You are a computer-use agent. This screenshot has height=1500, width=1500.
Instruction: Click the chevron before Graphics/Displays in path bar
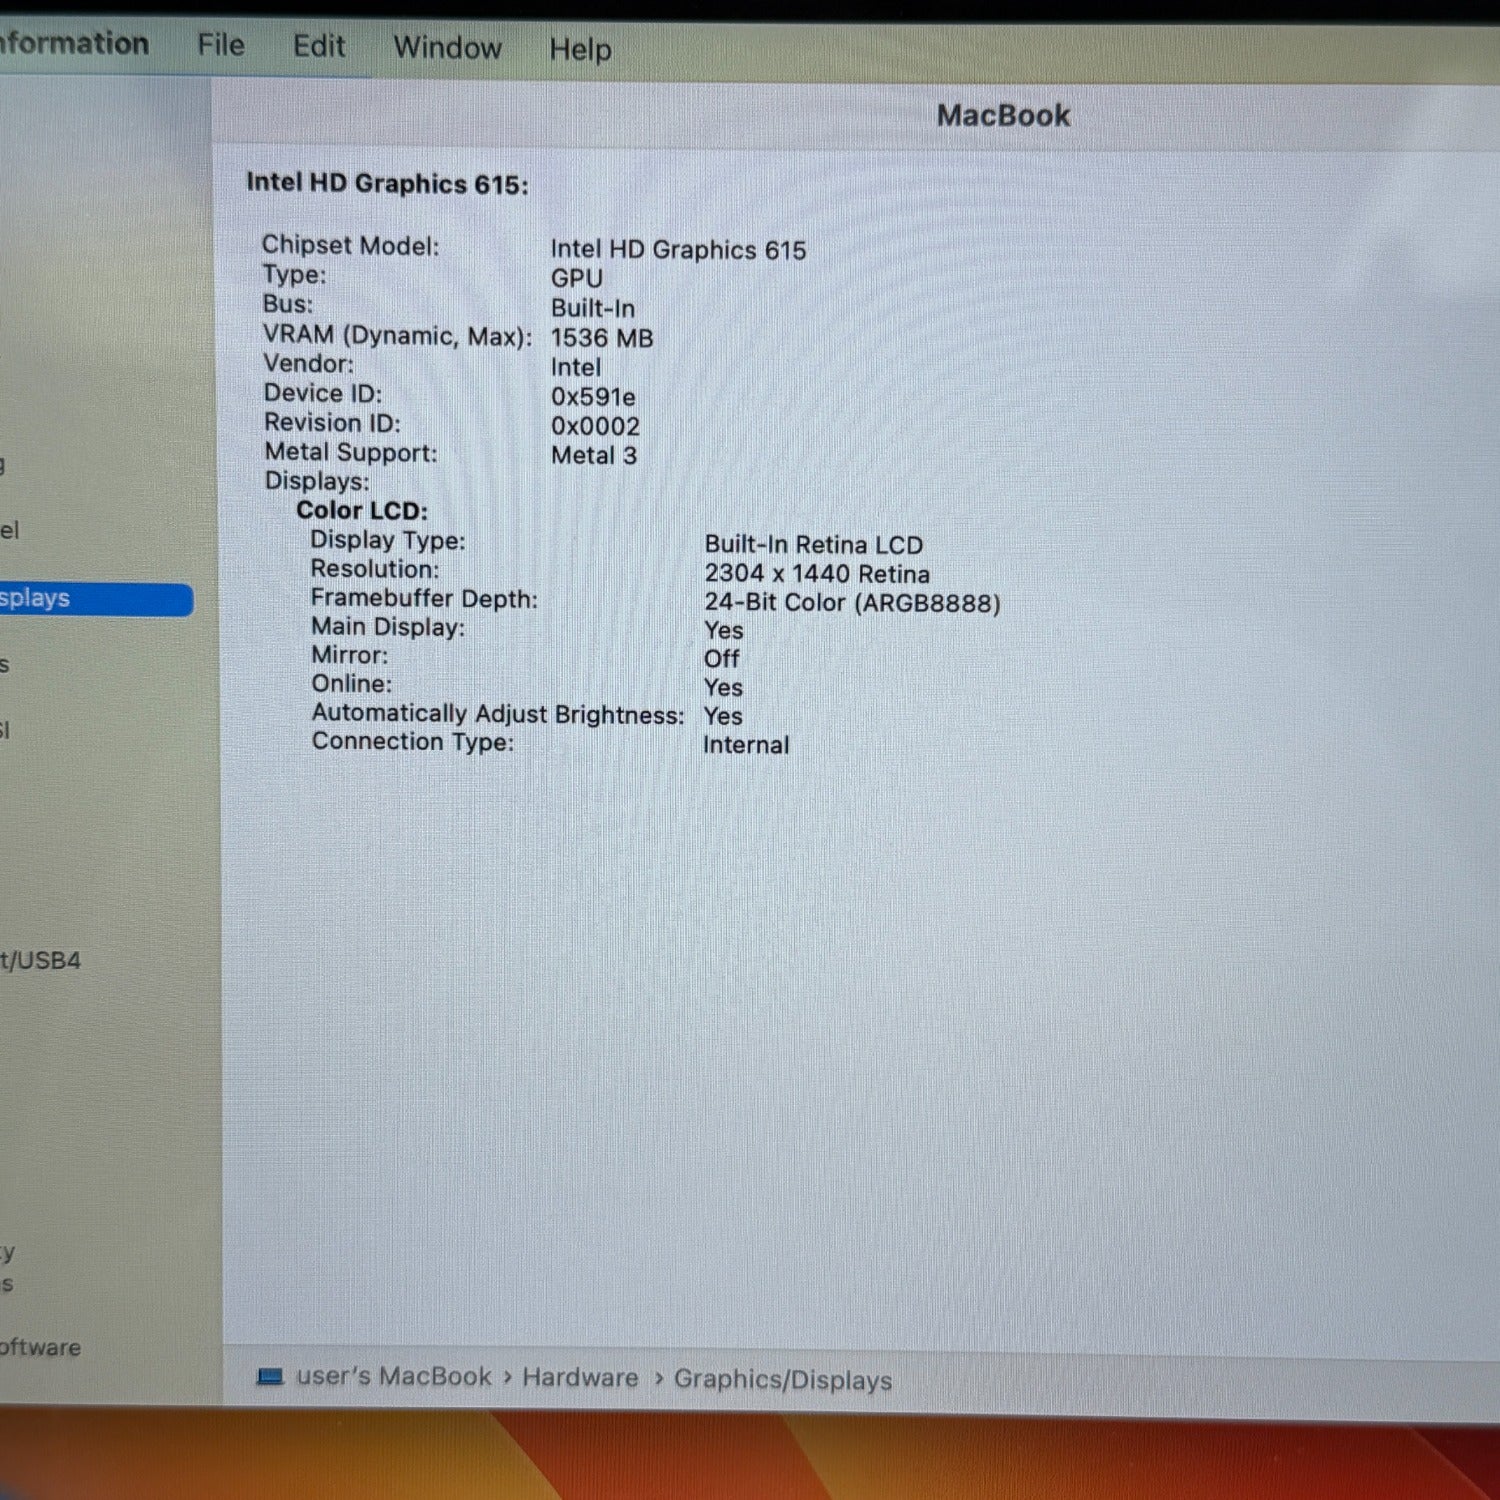pos(658,1379)
